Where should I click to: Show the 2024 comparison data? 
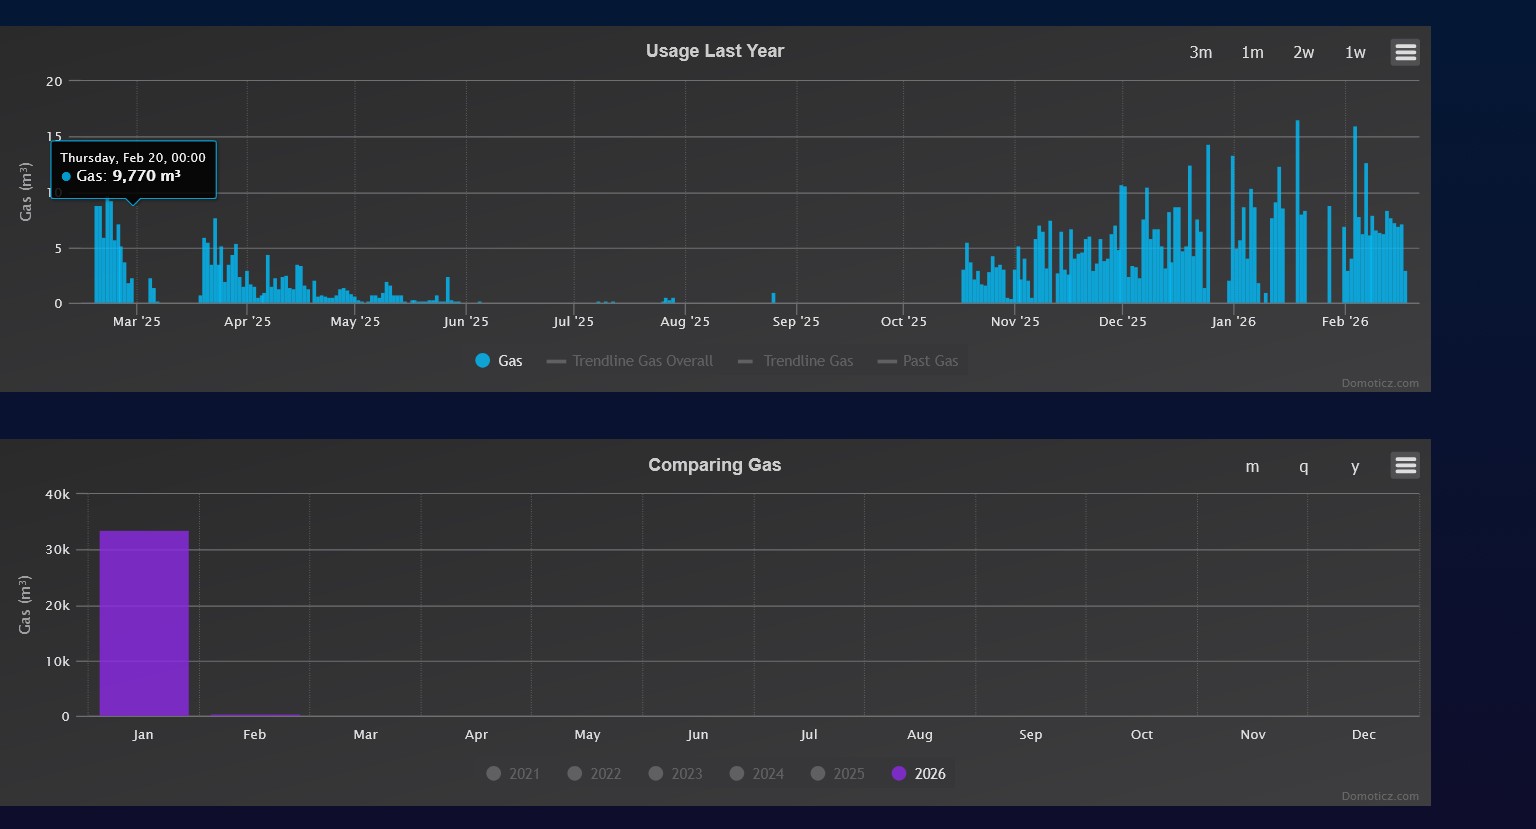click(756, 774)
